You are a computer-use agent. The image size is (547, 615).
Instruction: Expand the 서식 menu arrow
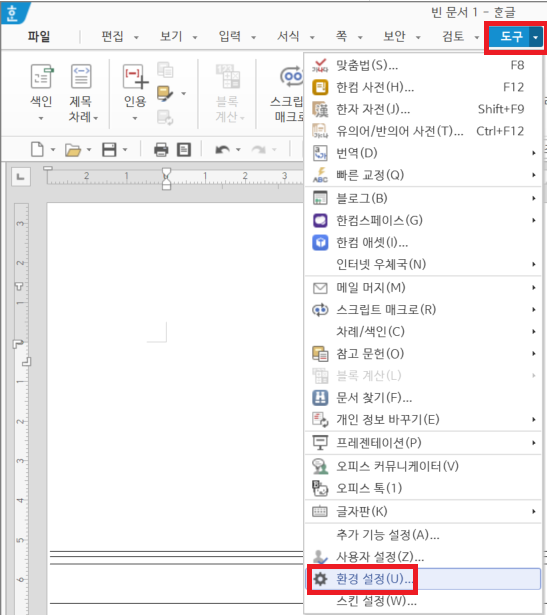313,38
